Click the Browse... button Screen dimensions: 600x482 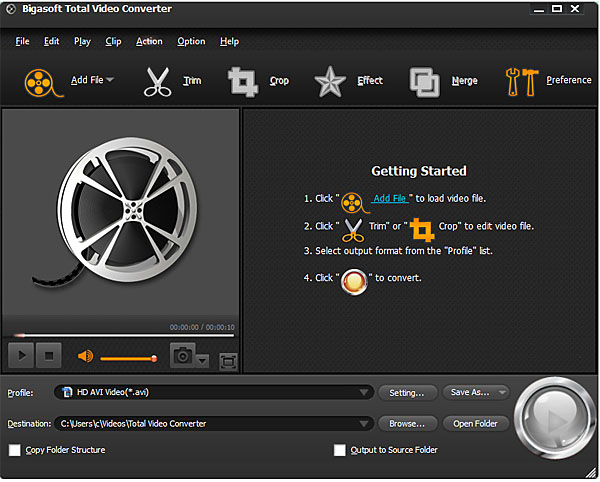pyautogui.click(x=407, y=424)
